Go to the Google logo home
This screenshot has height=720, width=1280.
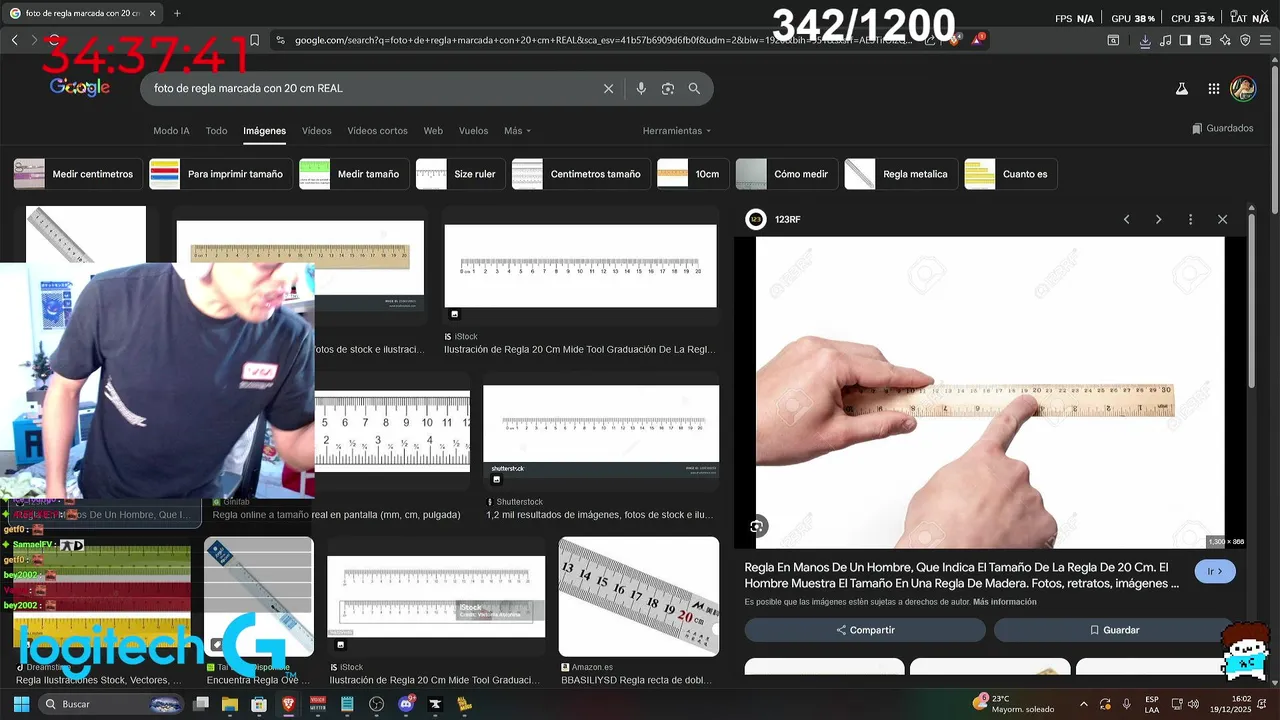tap(80, 88)
